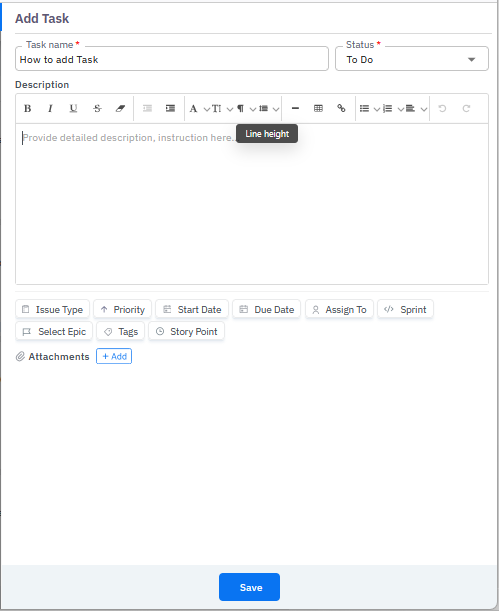Screen dimensions: 499x611
Task: Click the Add Task heading text
Action: click(42, 18)
